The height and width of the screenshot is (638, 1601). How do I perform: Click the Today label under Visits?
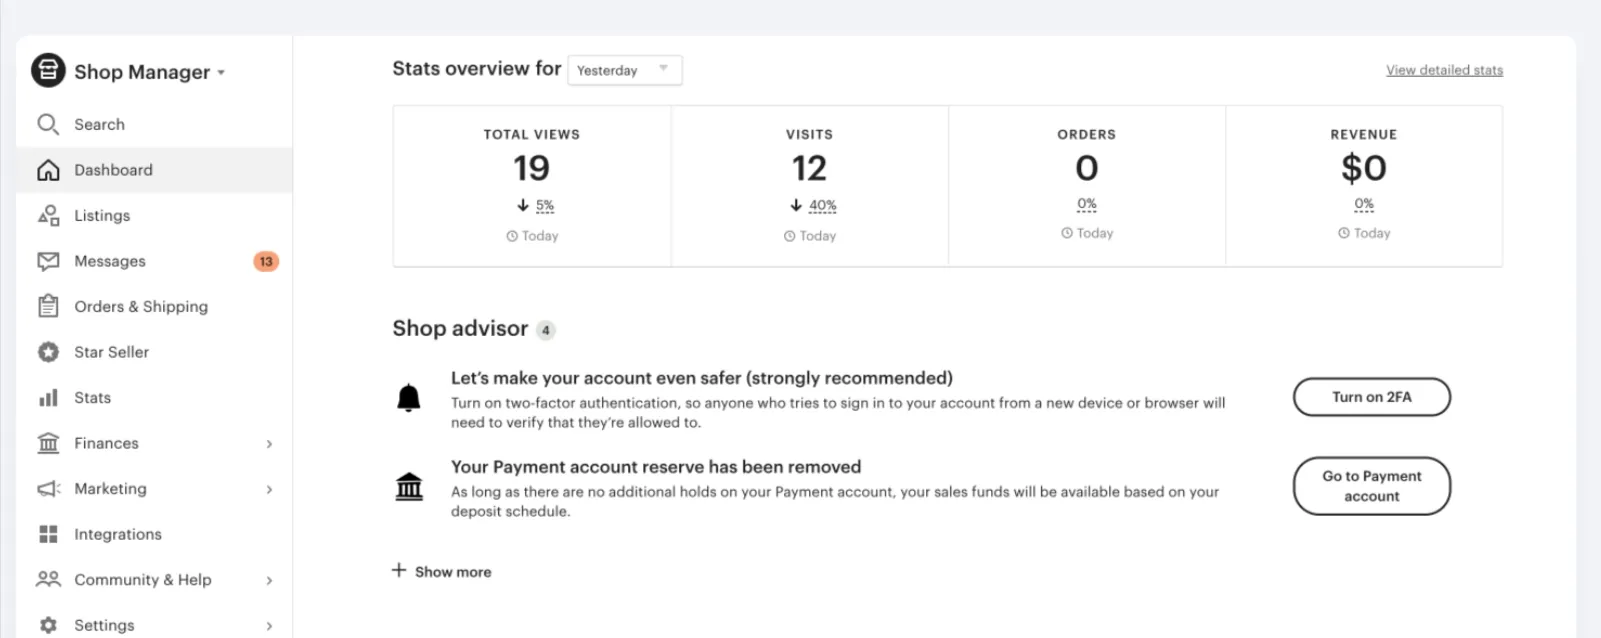817,236
